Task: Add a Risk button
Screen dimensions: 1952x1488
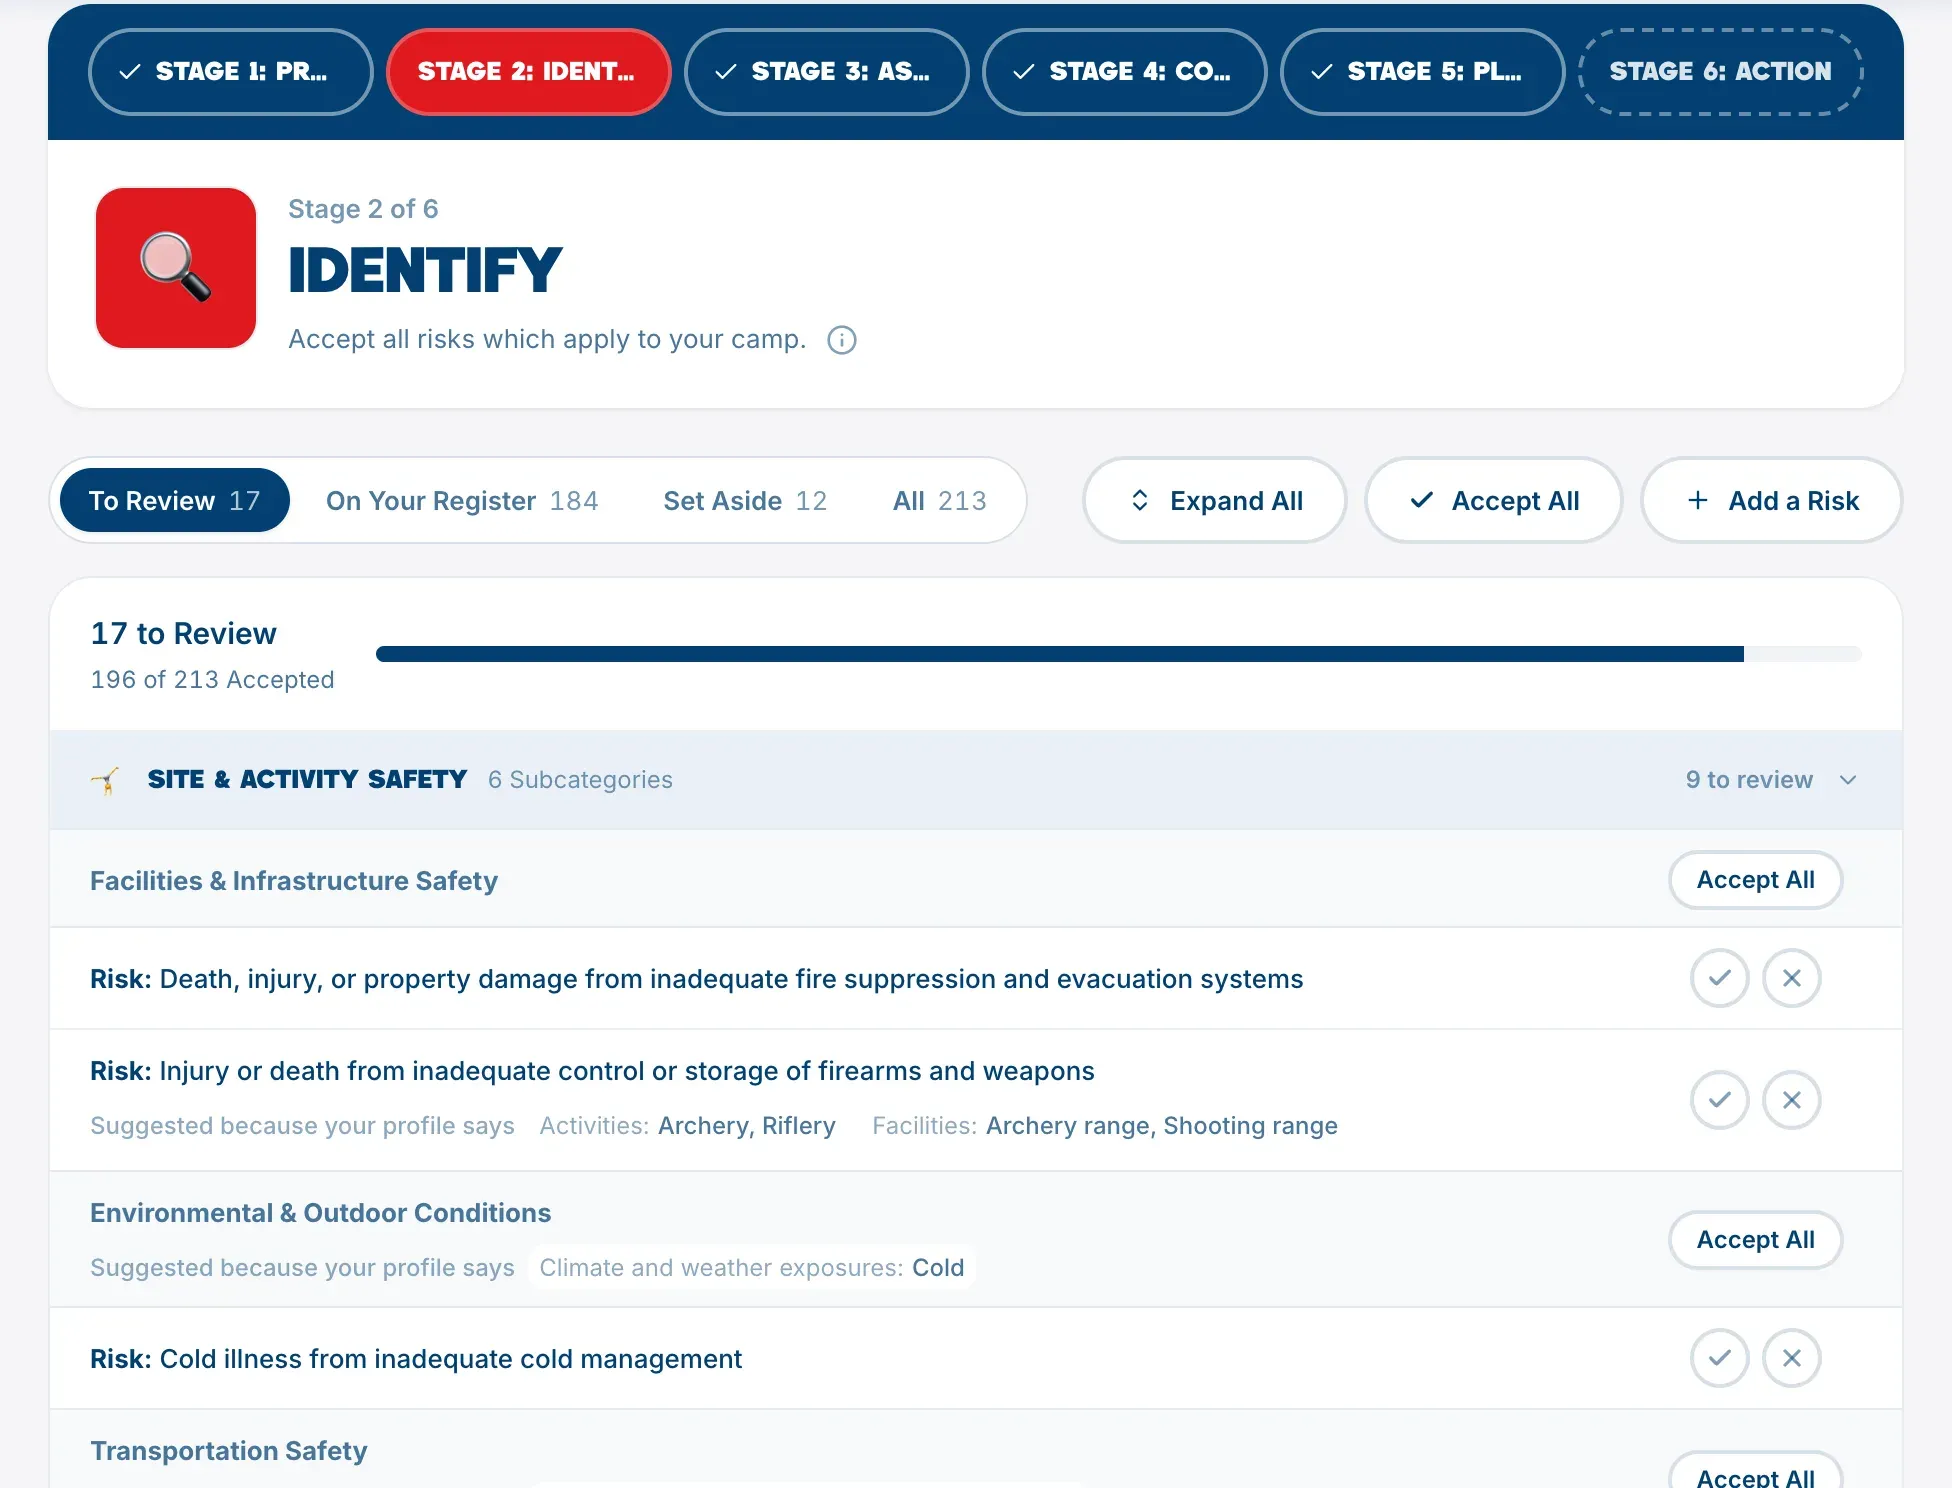Action: click(1772, 500)
